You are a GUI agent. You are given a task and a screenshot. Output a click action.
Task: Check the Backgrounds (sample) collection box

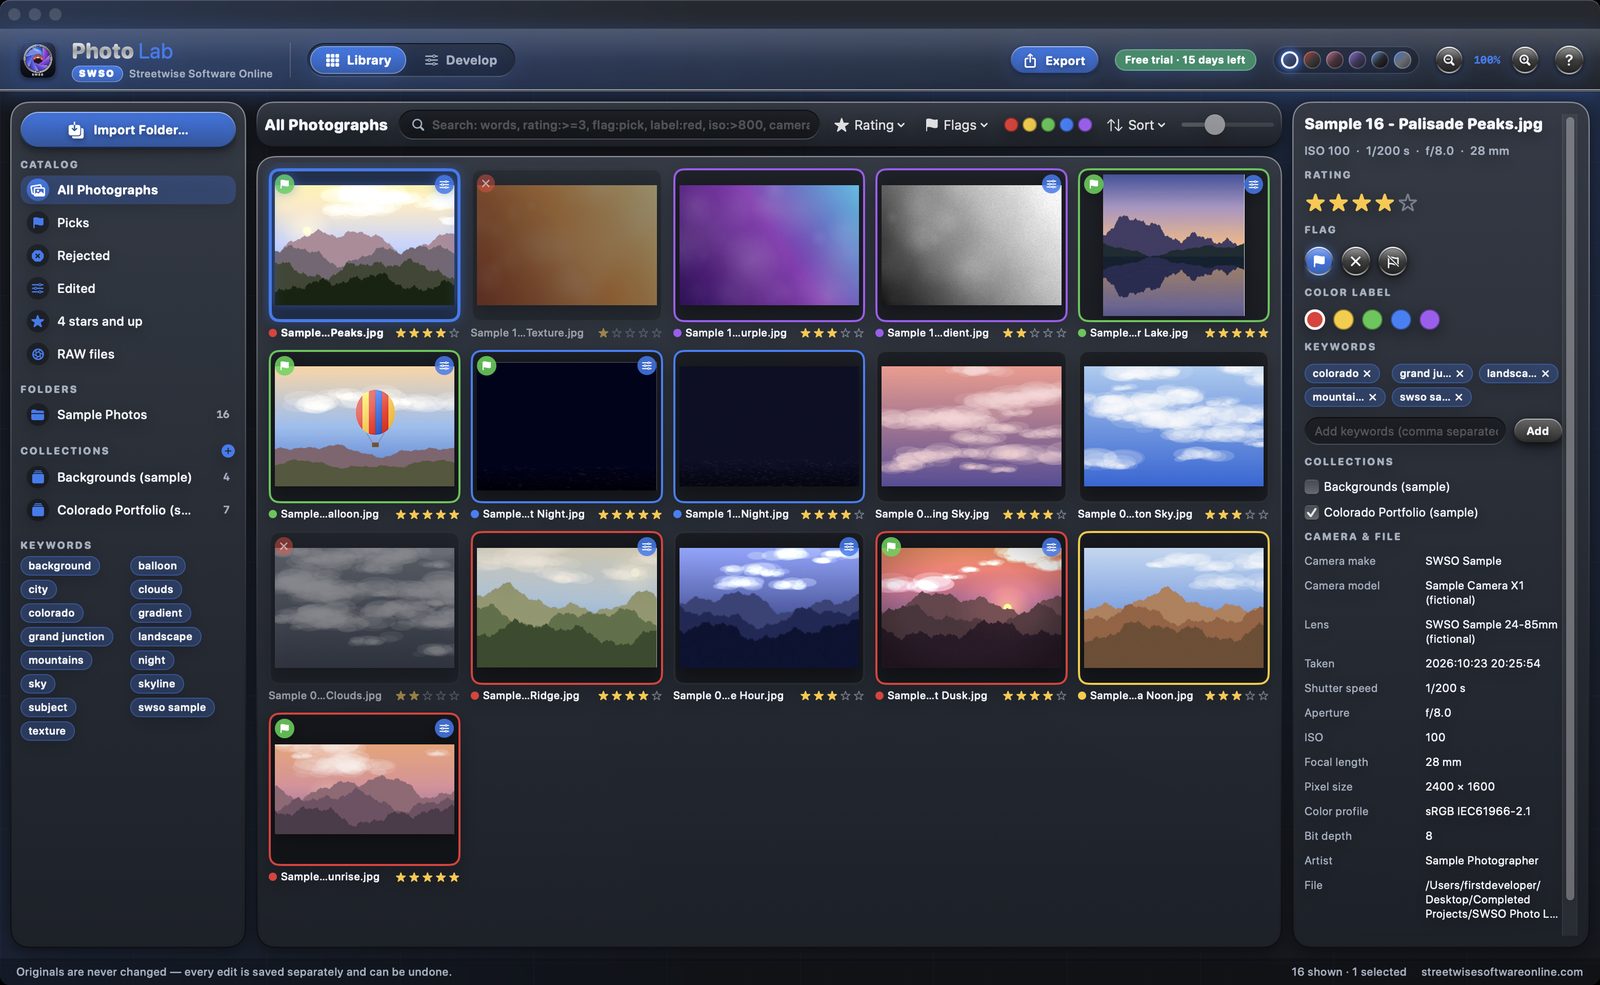(x=1311, y=487)
